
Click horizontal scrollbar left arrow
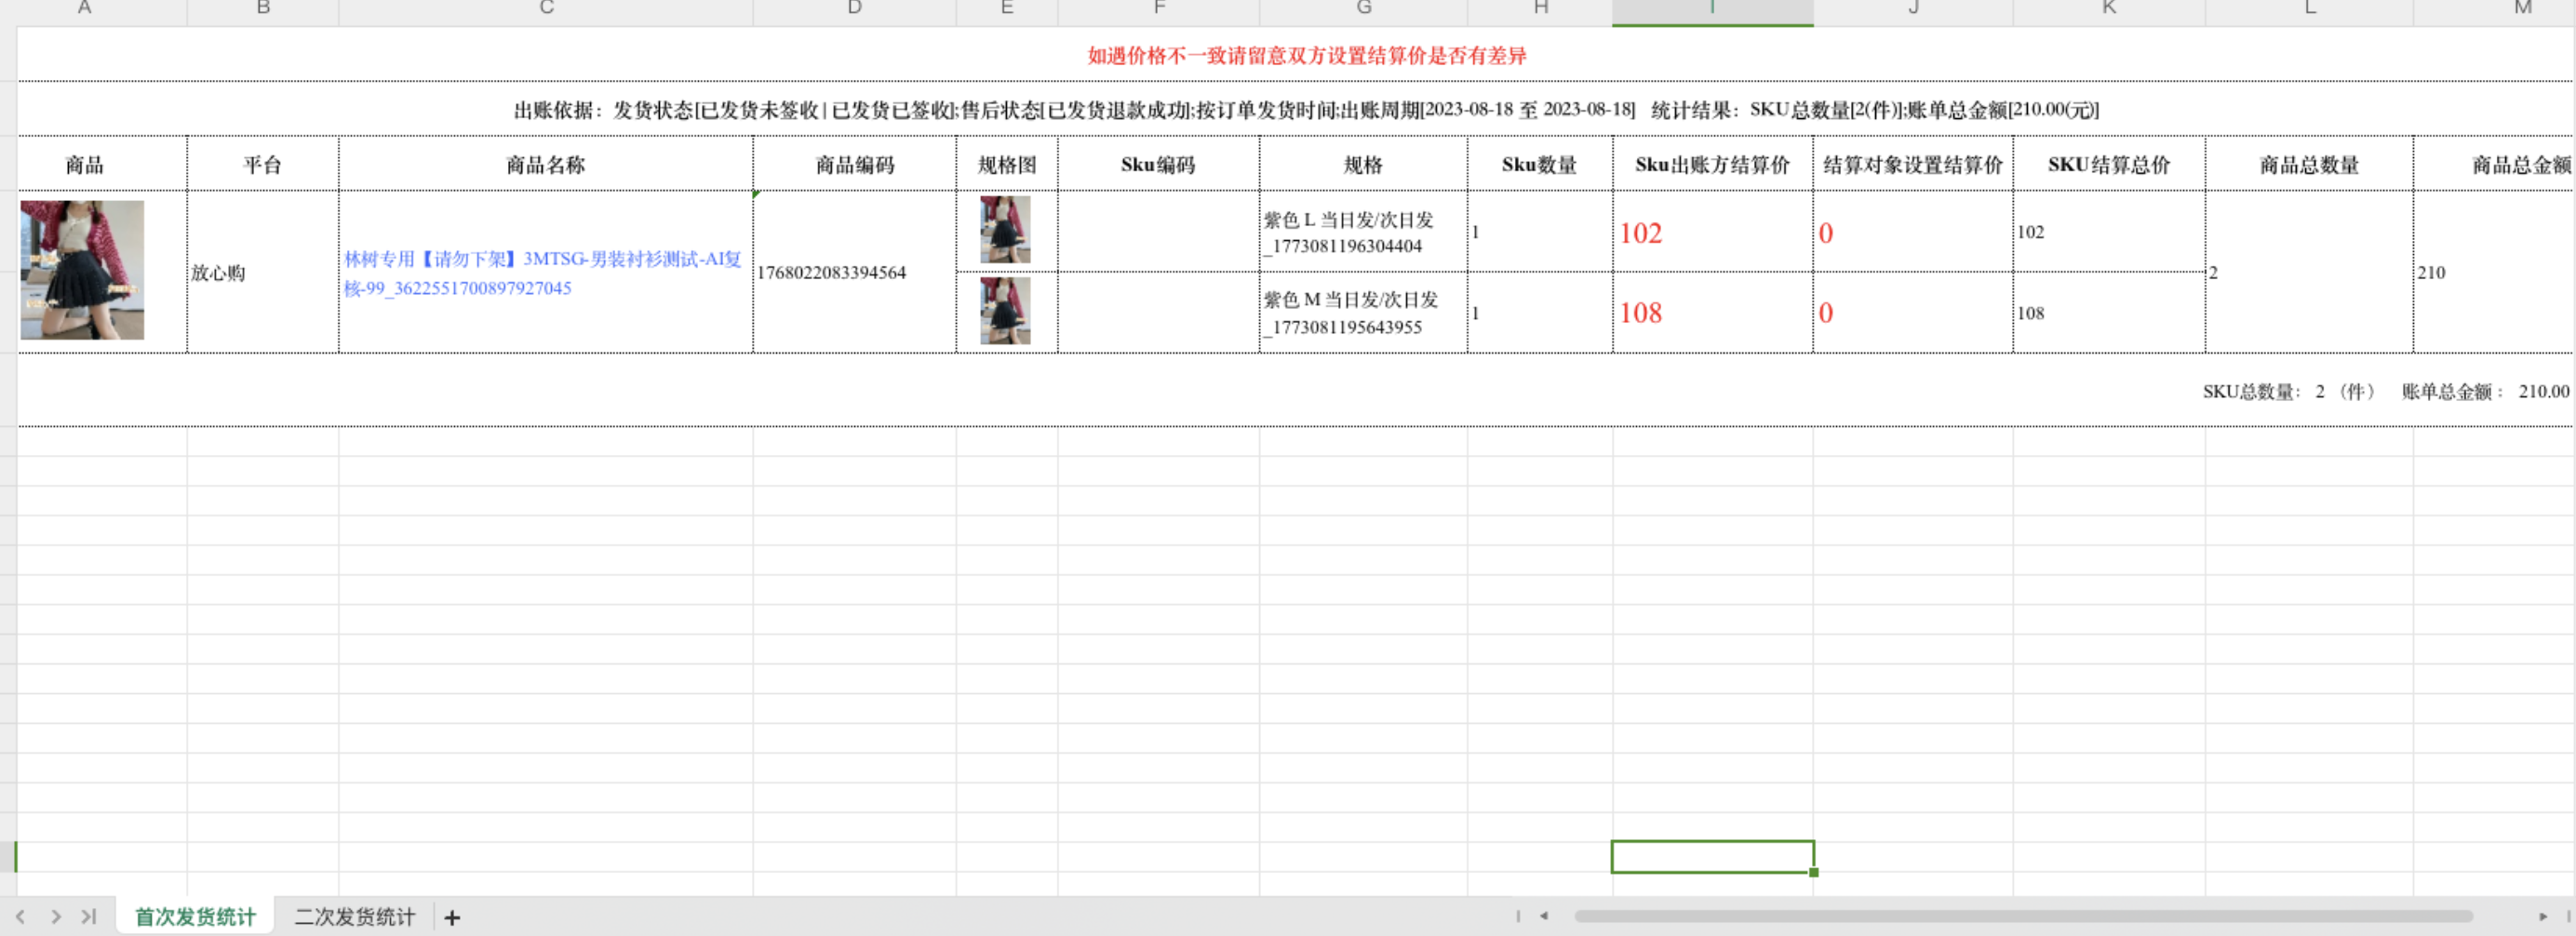pyautogui.click(x=1544, y=916)
